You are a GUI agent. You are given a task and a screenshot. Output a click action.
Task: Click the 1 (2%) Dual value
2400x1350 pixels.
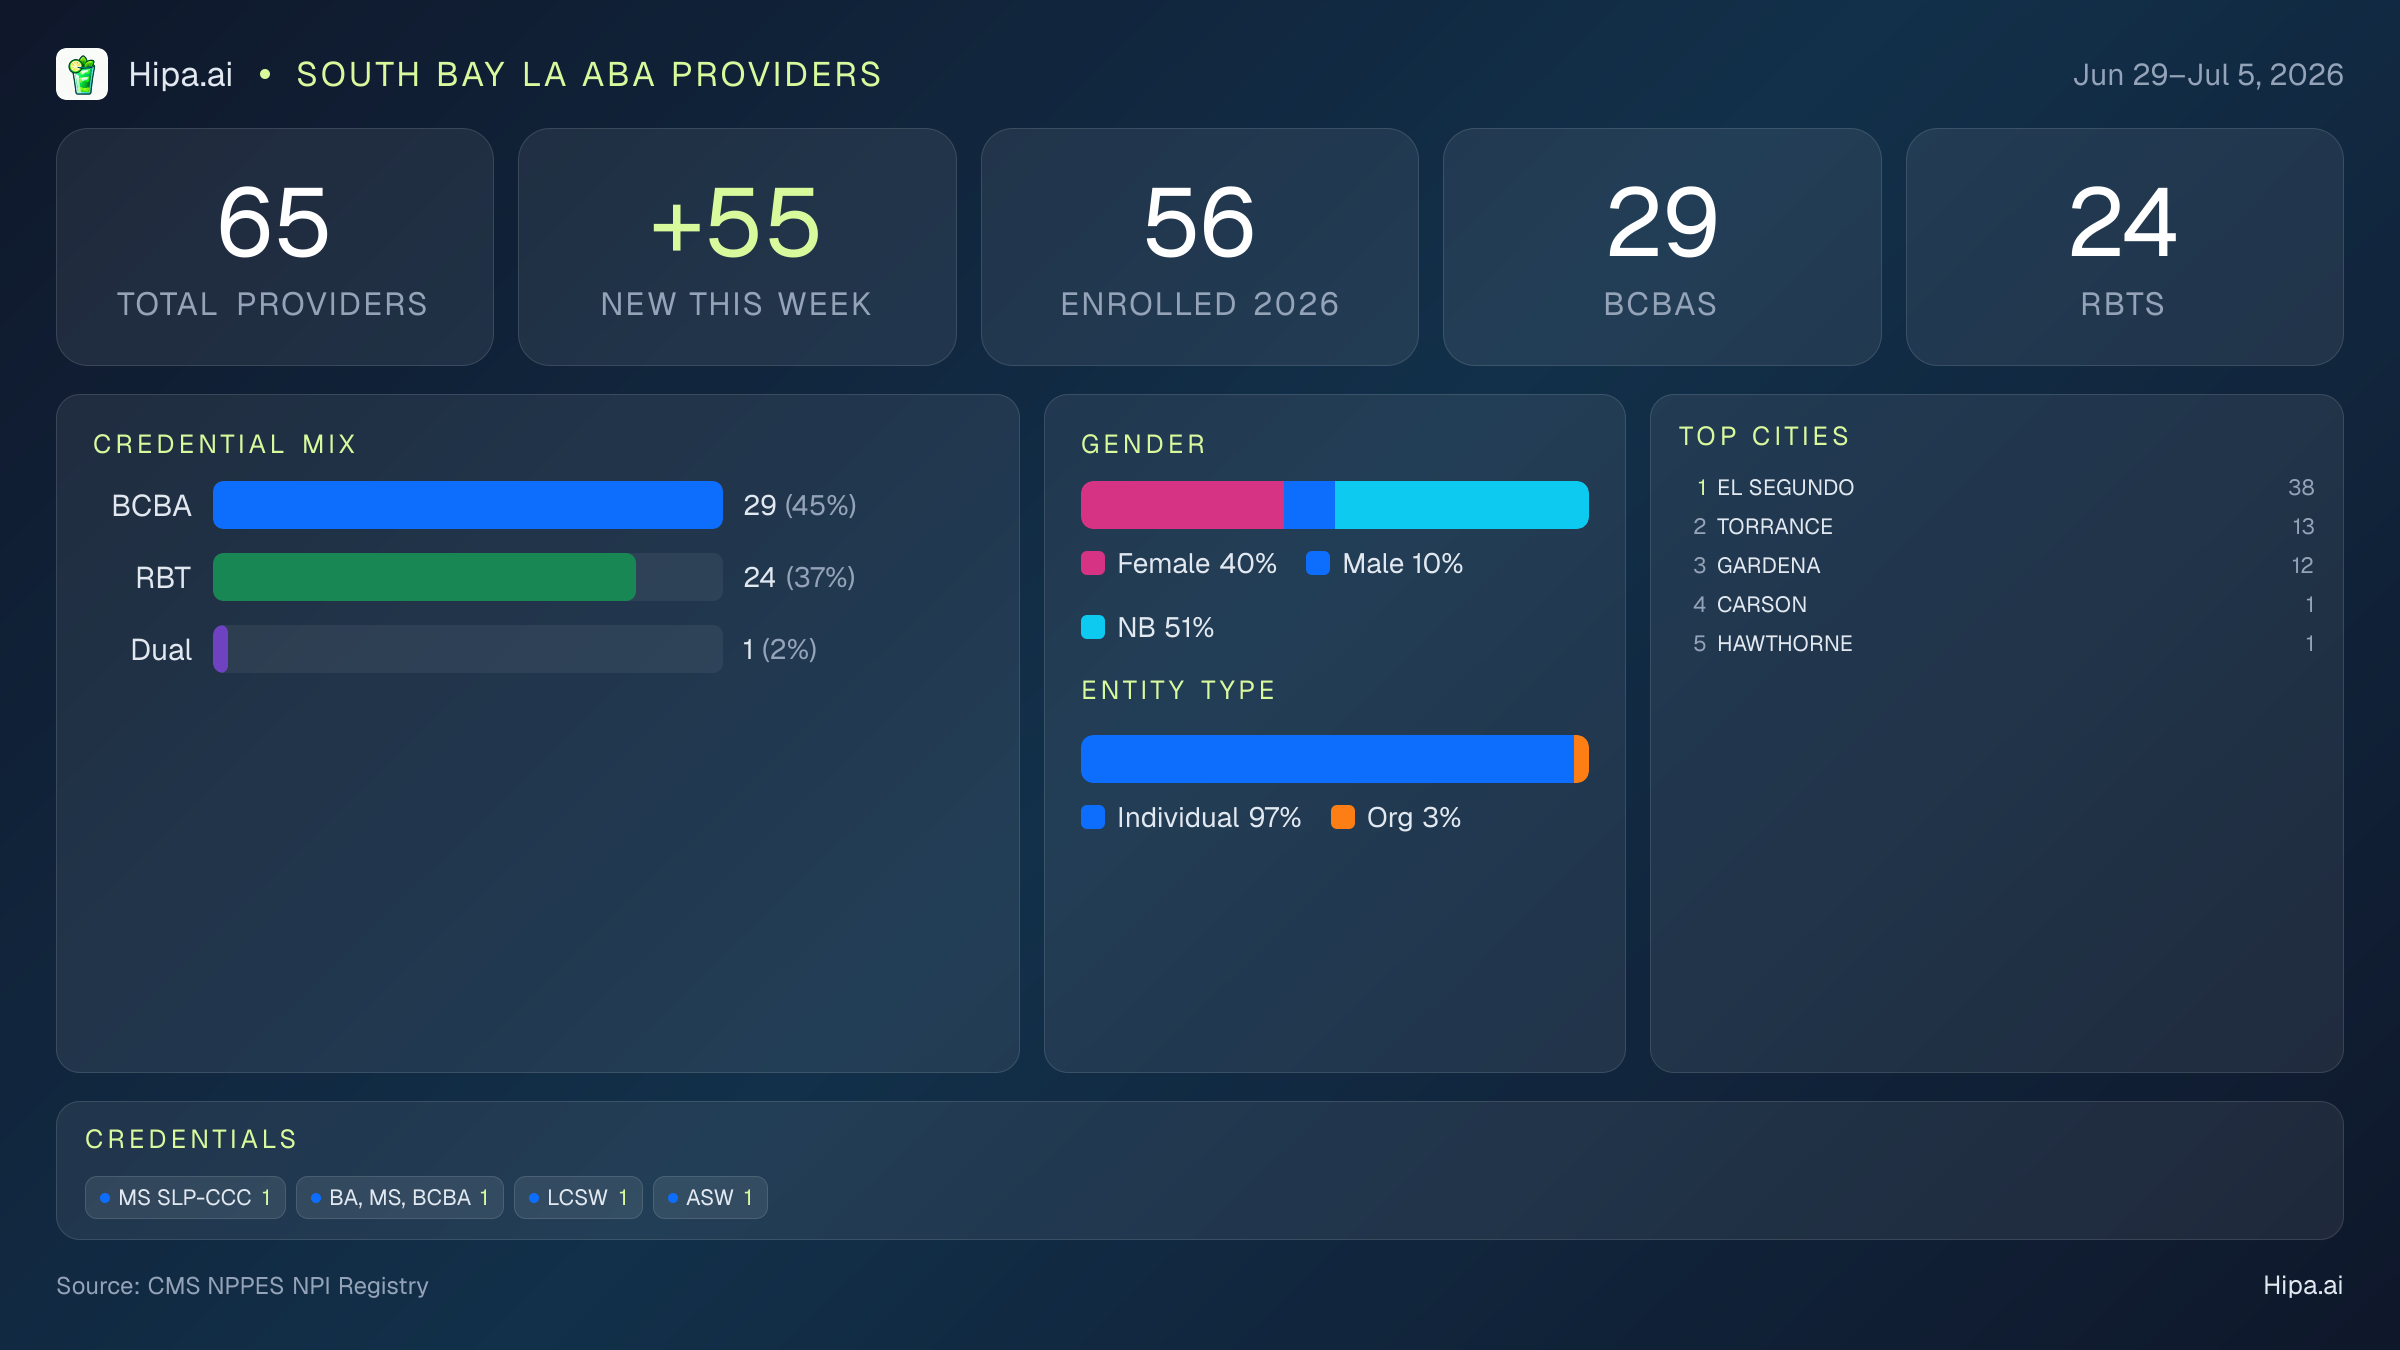click(x=780, y=649)
